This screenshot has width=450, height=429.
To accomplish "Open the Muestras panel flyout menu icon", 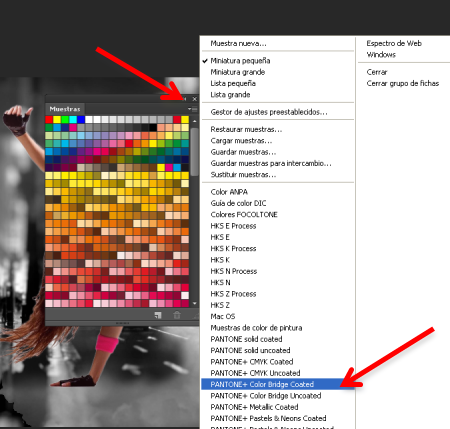I will [192, 109].
